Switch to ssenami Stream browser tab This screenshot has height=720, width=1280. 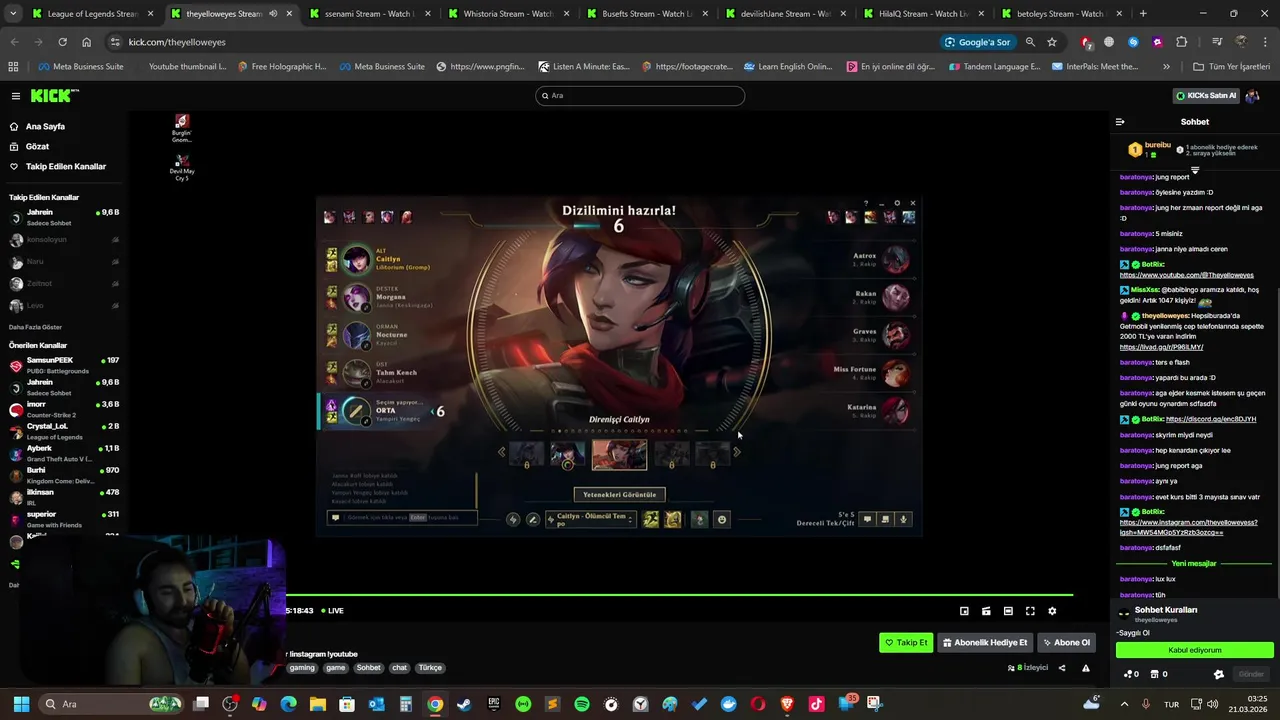tap(368, 14)
